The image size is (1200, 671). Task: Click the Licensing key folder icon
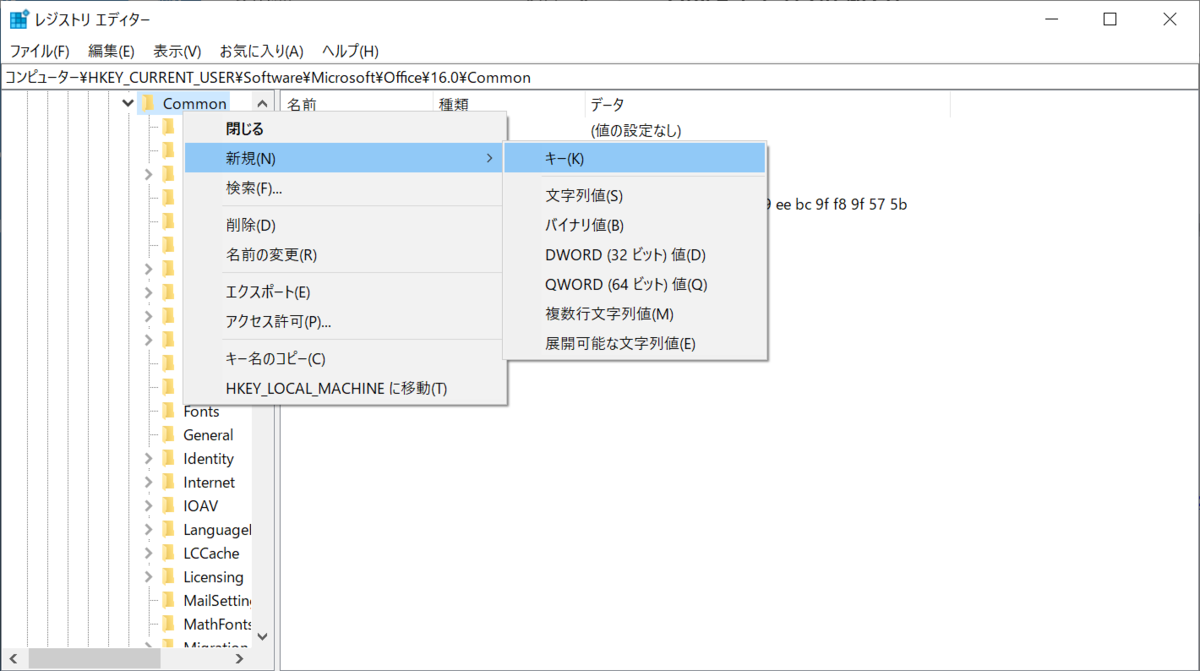168,577
